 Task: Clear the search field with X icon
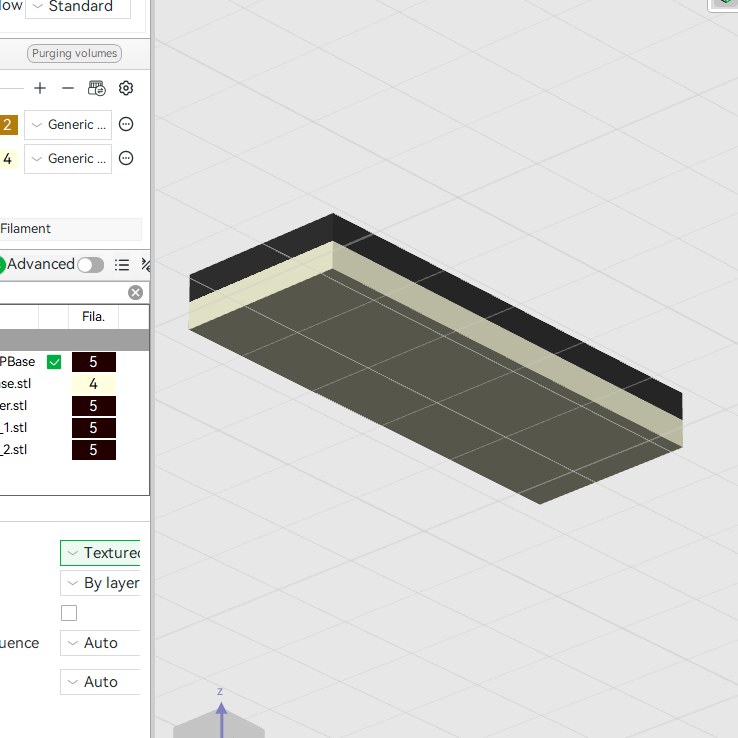(136, 293)
